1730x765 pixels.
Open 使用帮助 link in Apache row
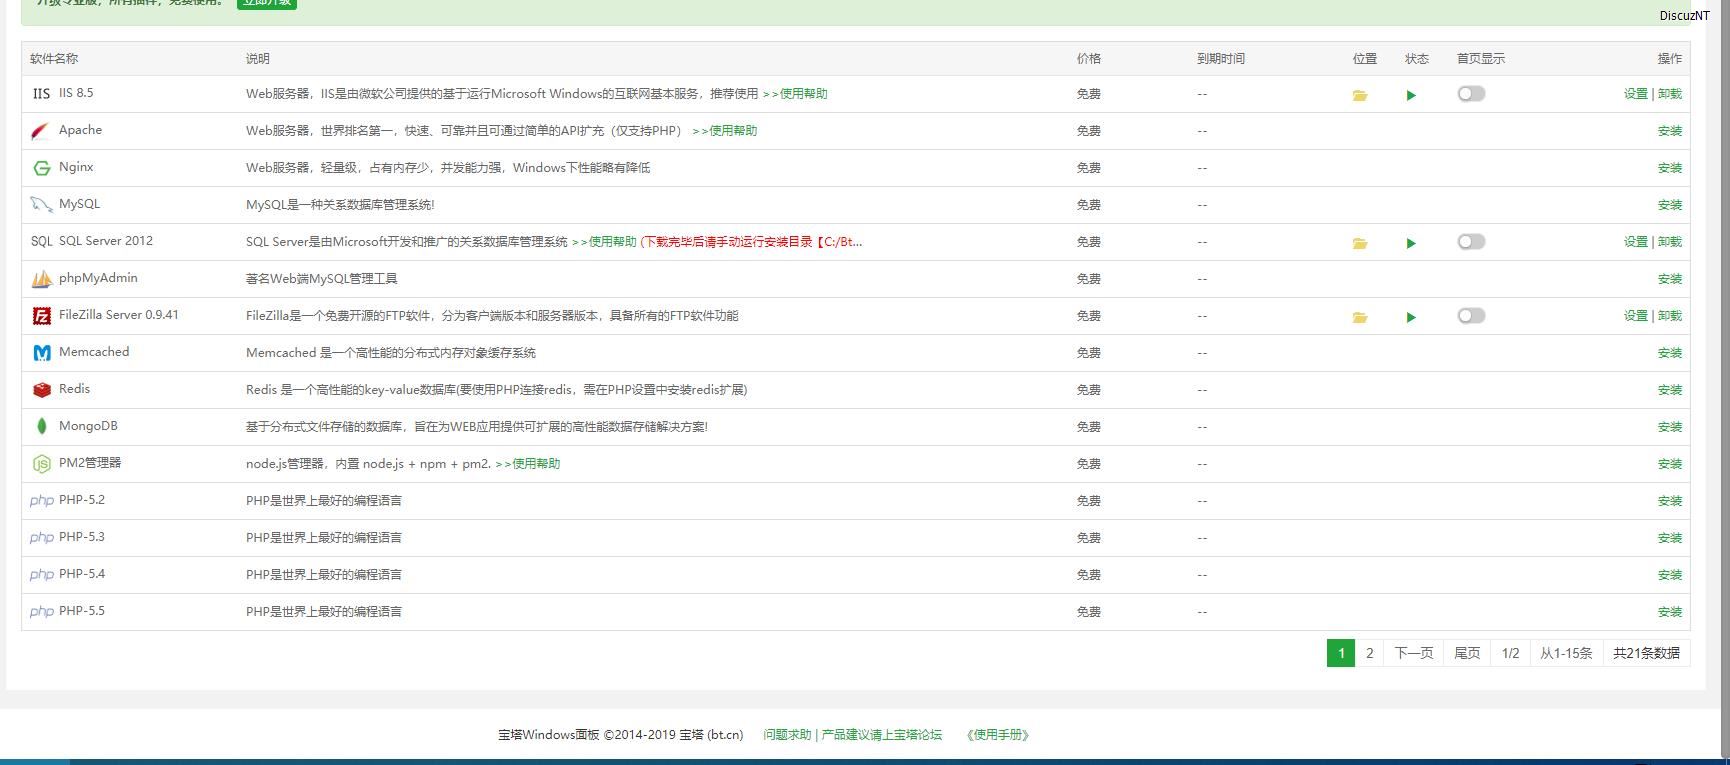(725, 131)
